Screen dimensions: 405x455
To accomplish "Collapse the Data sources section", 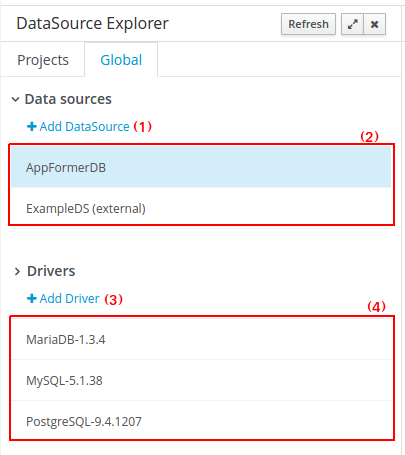I will pos(15,99).
